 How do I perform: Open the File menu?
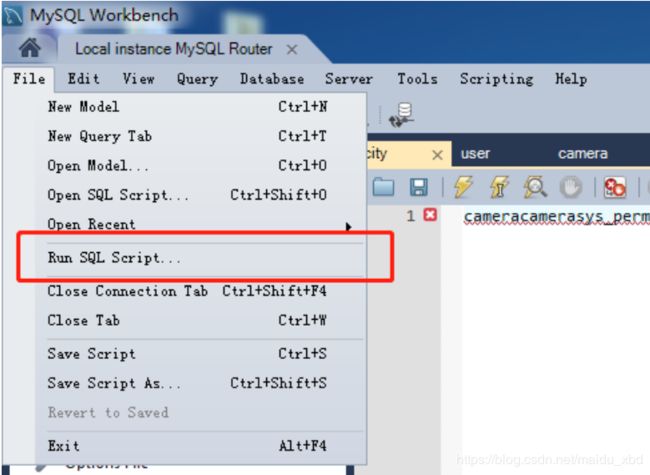29,79
